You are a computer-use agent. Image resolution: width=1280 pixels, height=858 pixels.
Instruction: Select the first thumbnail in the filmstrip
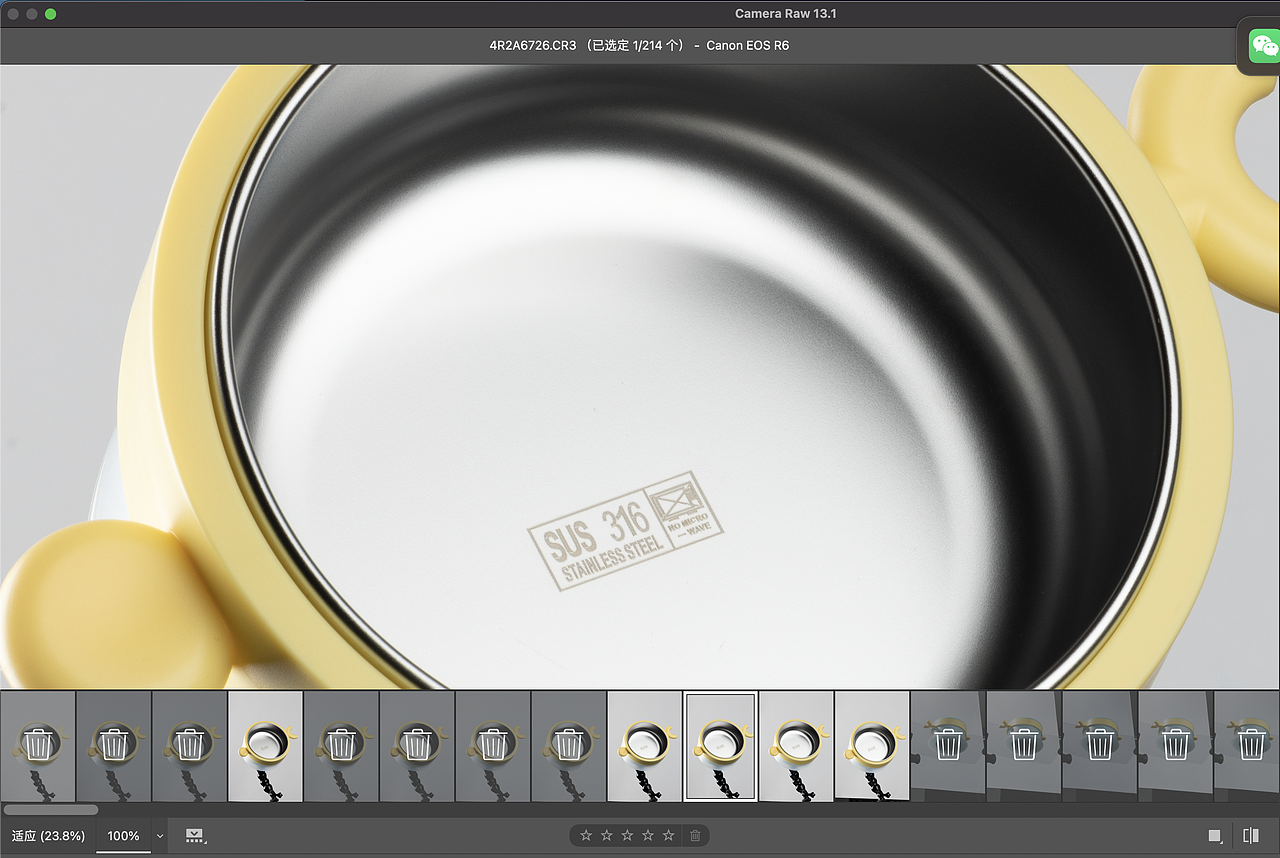click(38, 746)
